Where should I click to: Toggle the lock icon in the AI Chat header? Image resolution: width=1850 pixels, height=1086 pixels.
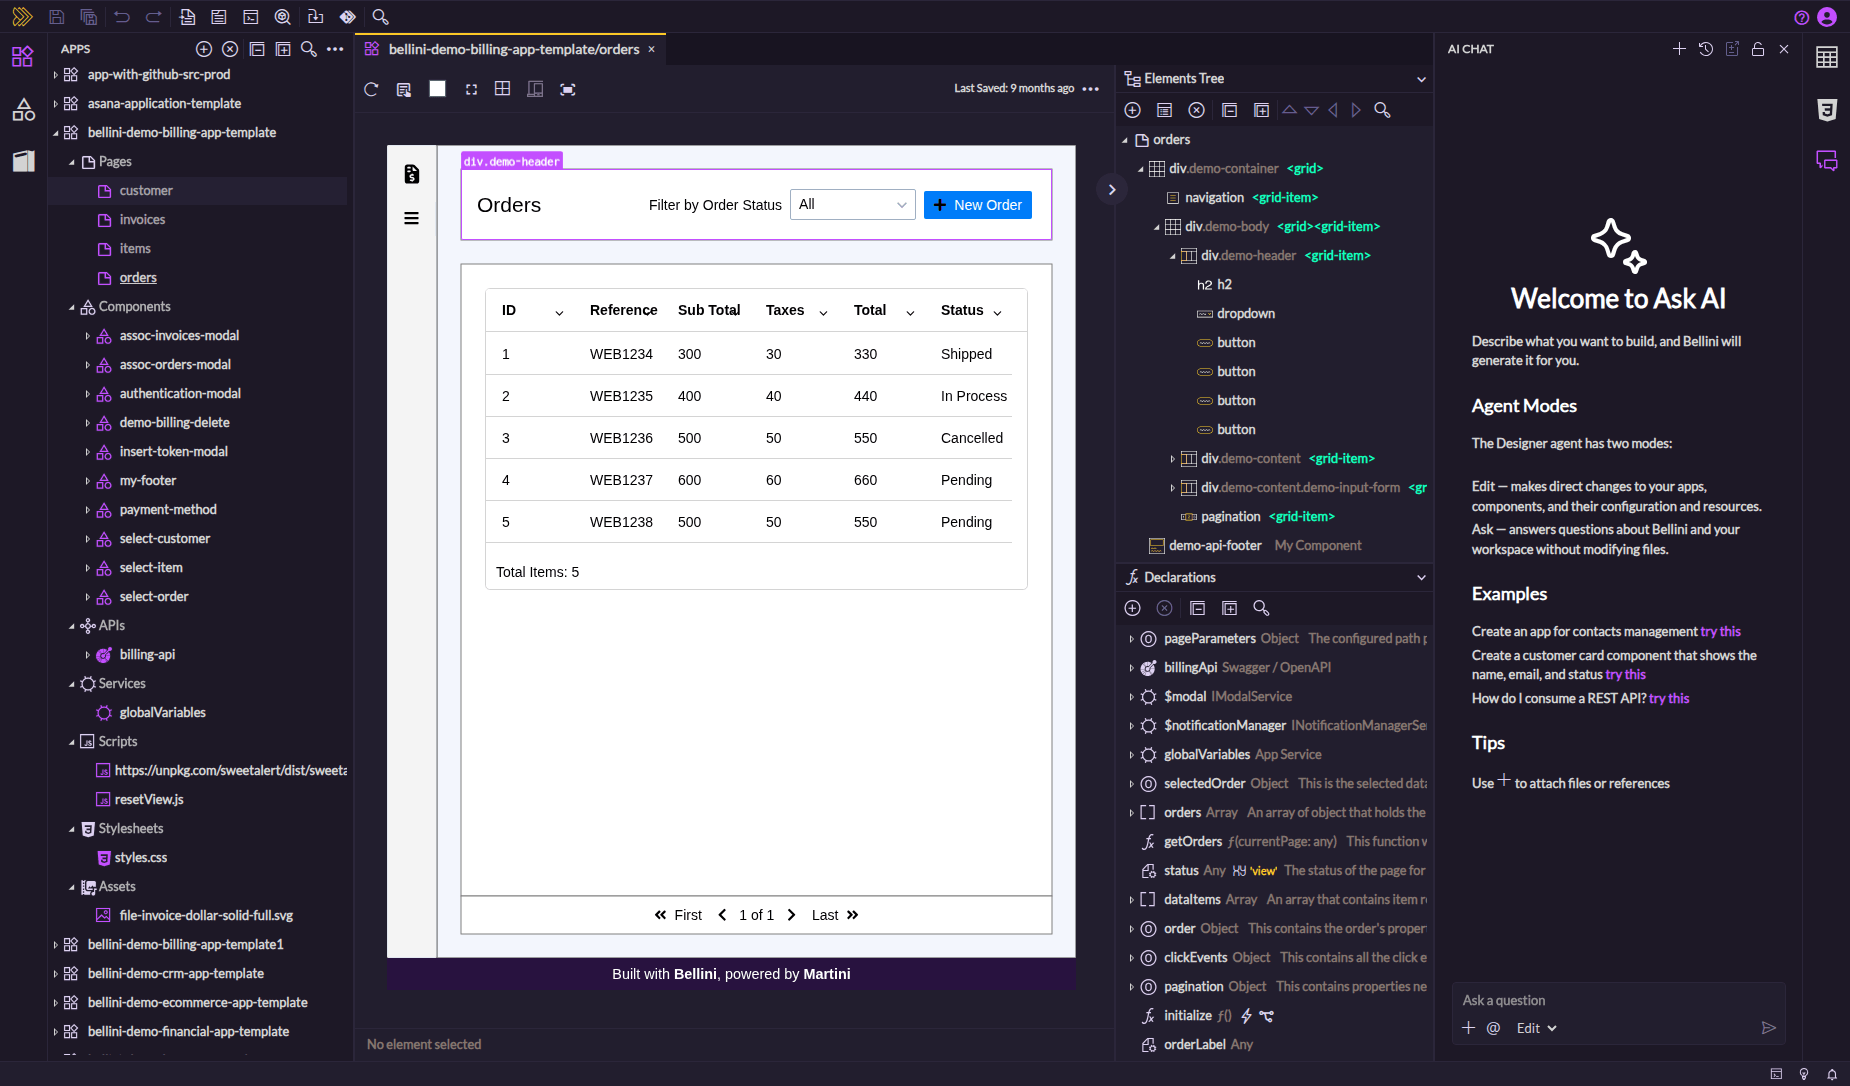(x=1758, y=49)
